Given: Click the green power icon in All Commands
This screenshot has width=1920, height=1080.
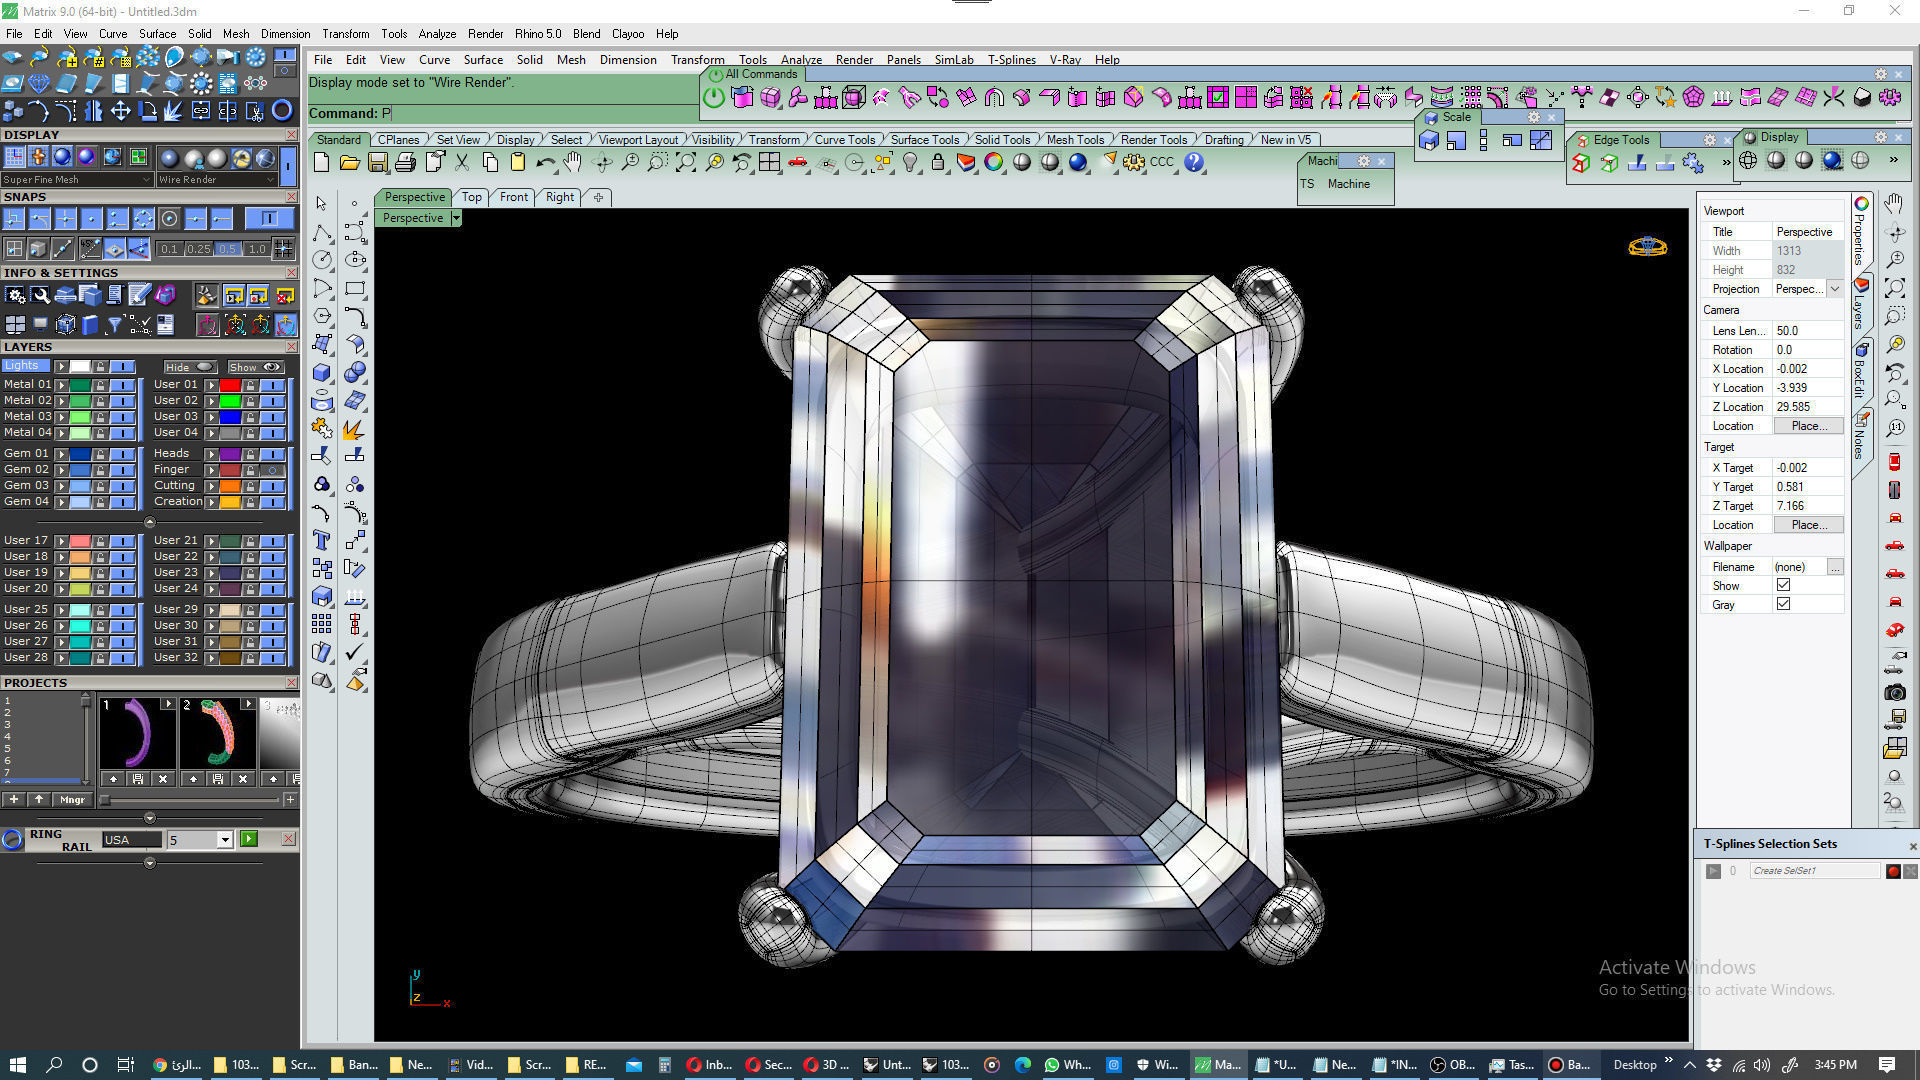Looking at the screenshot, I should pyautogui.click(x=713, y=97).
